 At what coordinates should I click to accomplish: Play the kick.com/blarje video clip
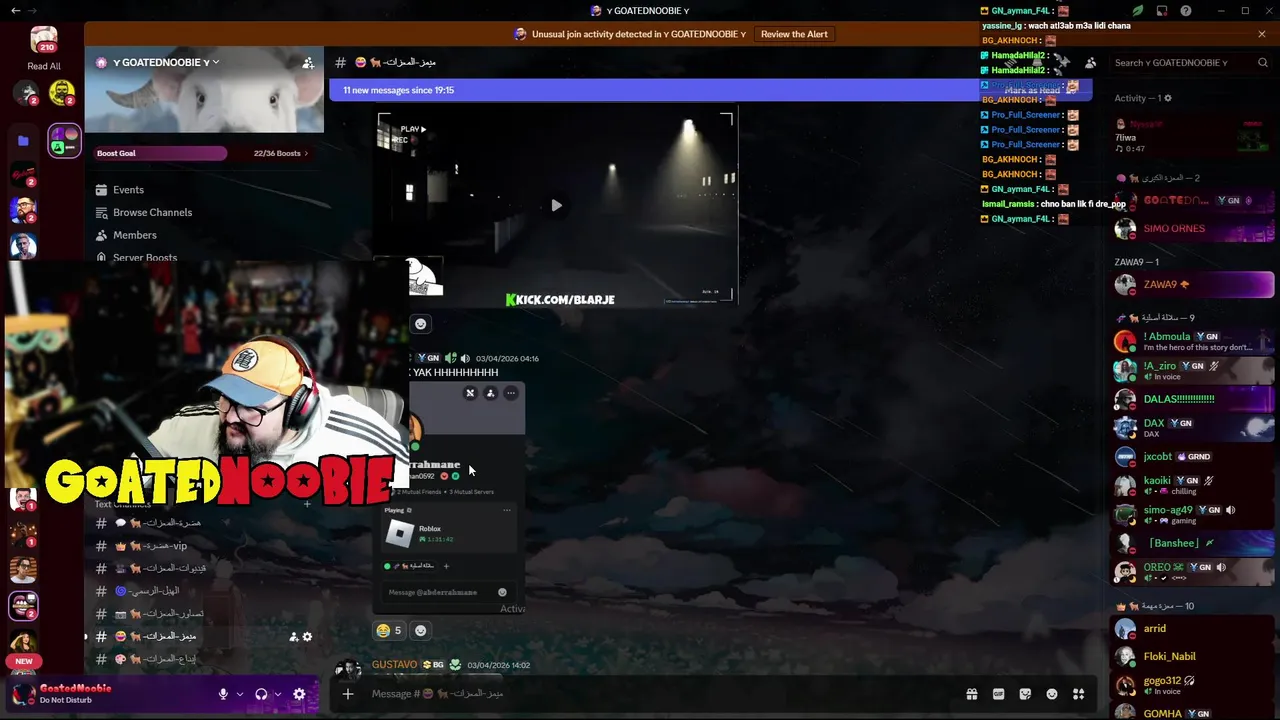[556, 205]
